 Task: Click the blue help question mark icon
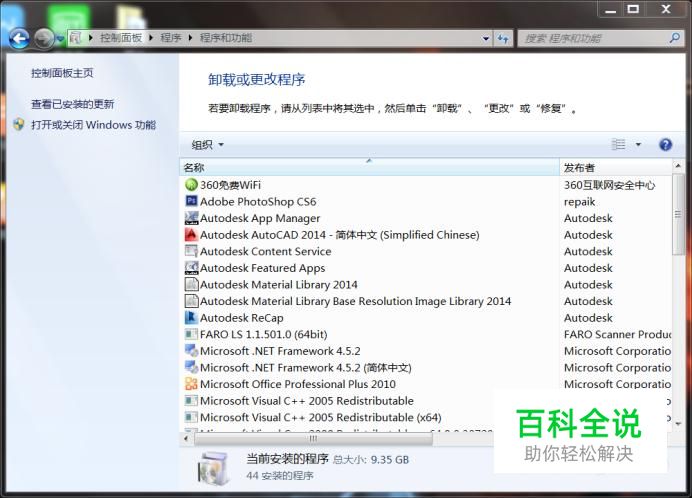tap(665, 144)
